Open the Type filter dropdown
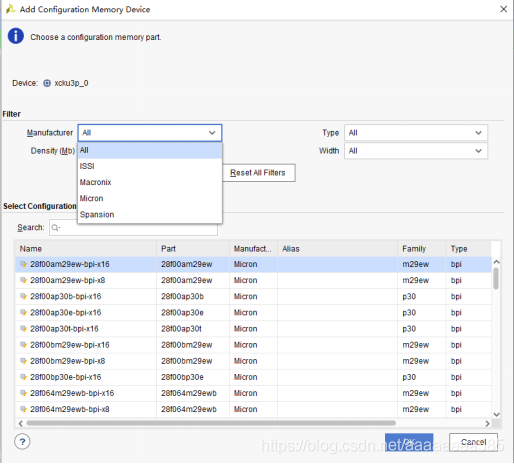The width and height of the screenshot is (514, 464). (x=416, y=133)
